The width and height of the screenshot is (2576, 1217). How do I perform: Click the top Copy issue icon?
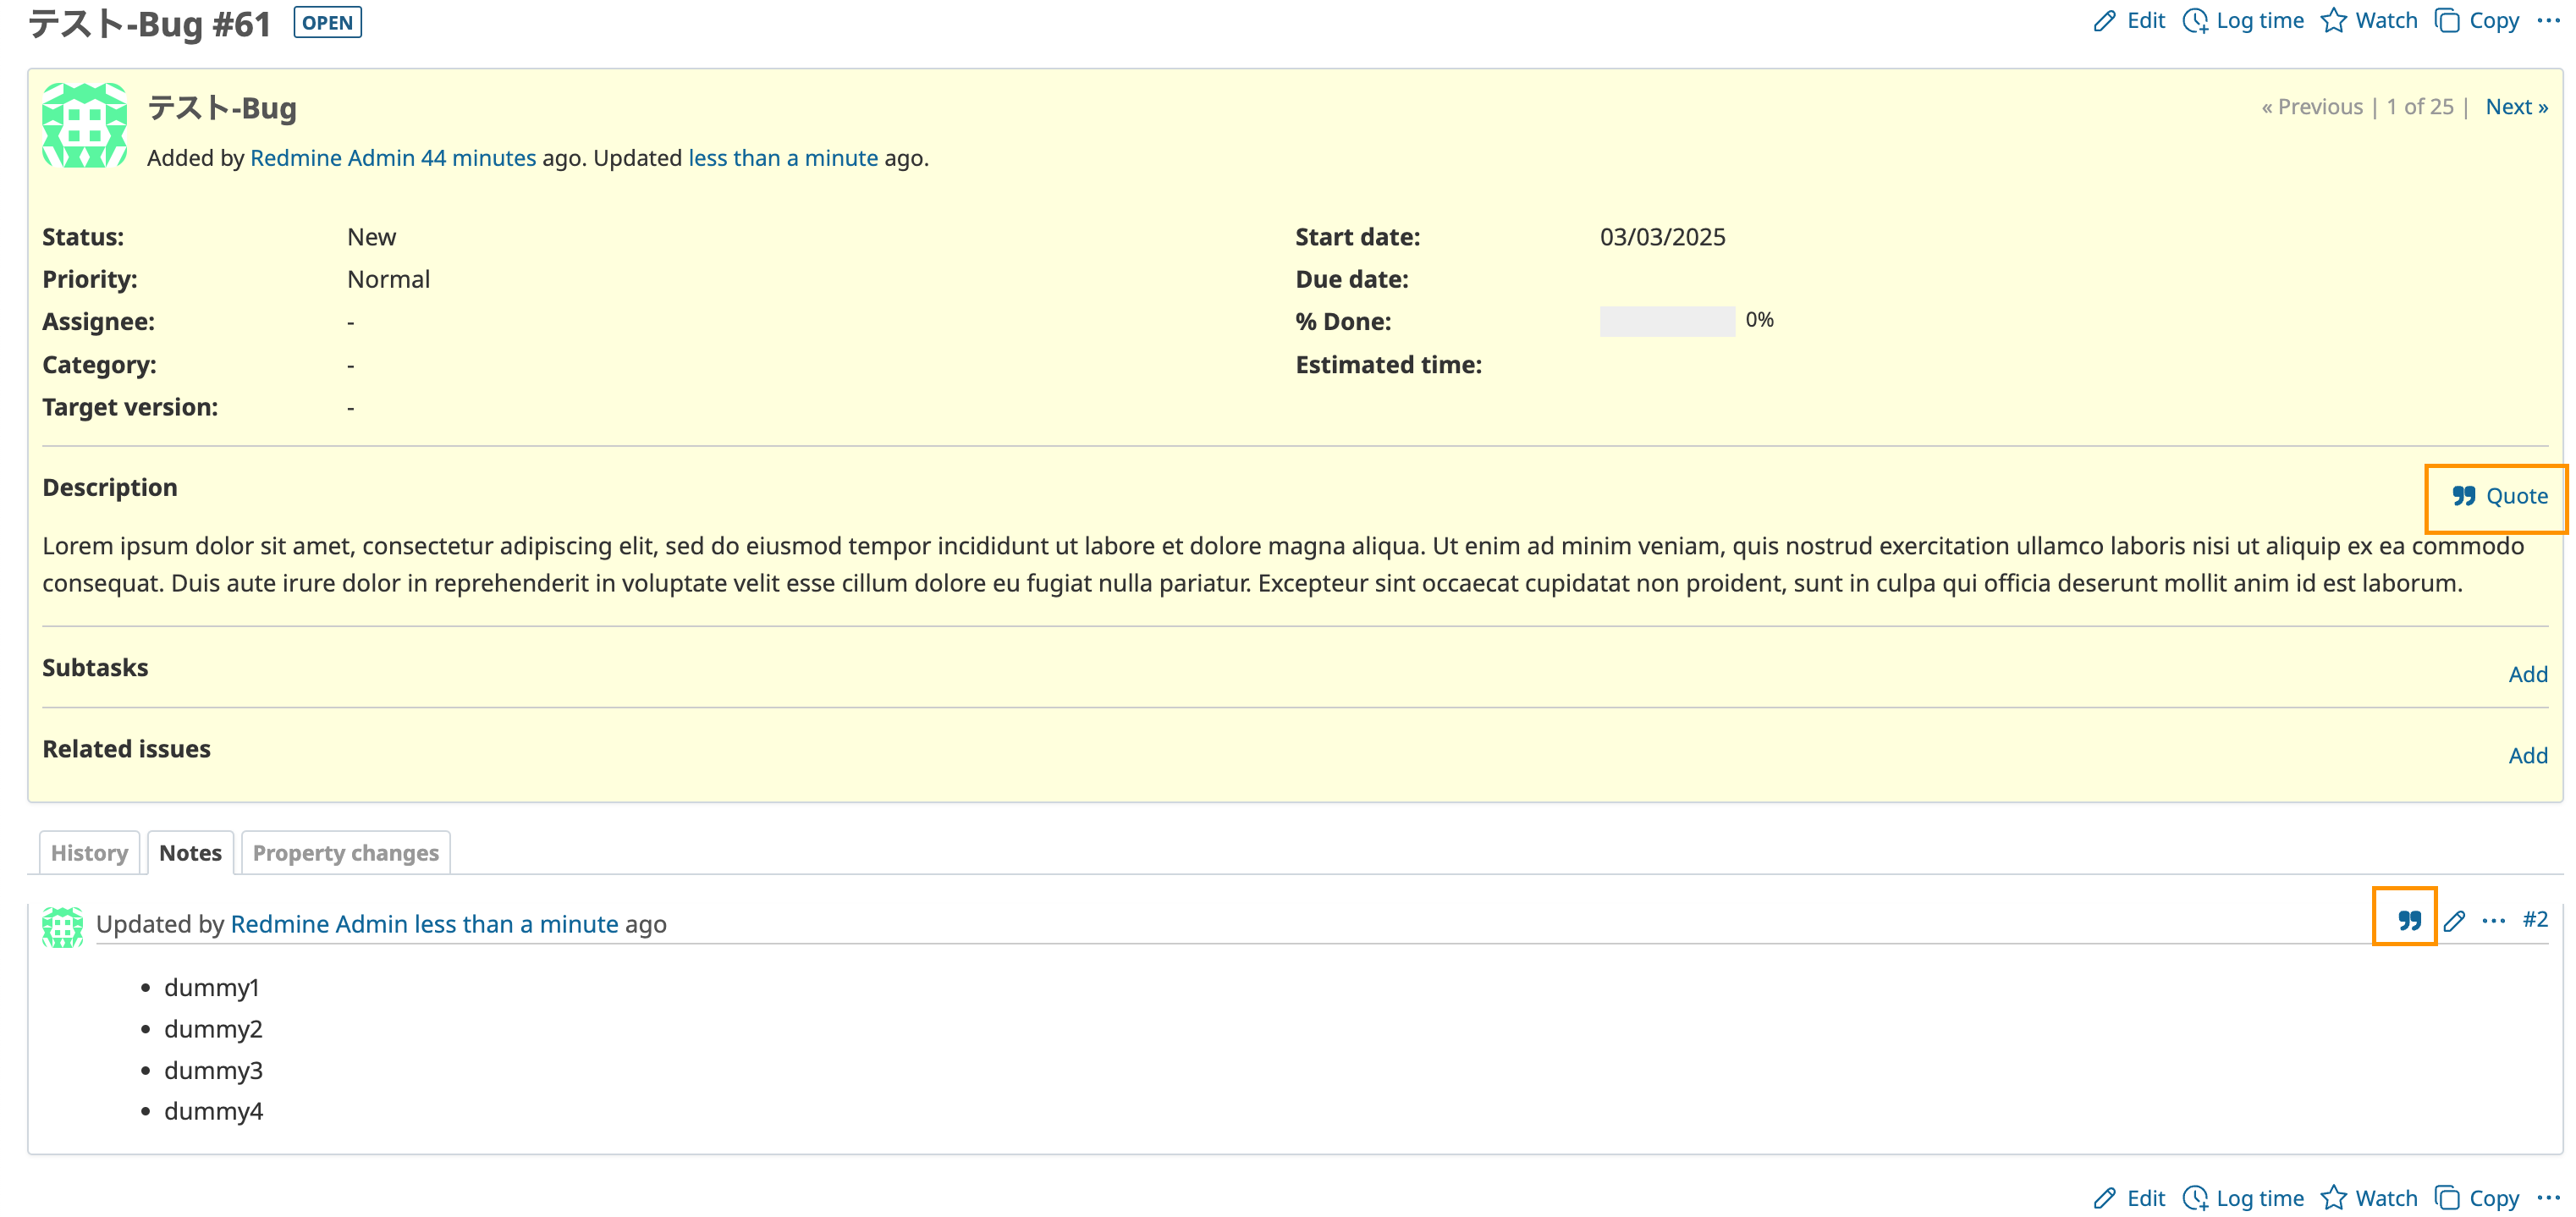(x=2447, y=21)
